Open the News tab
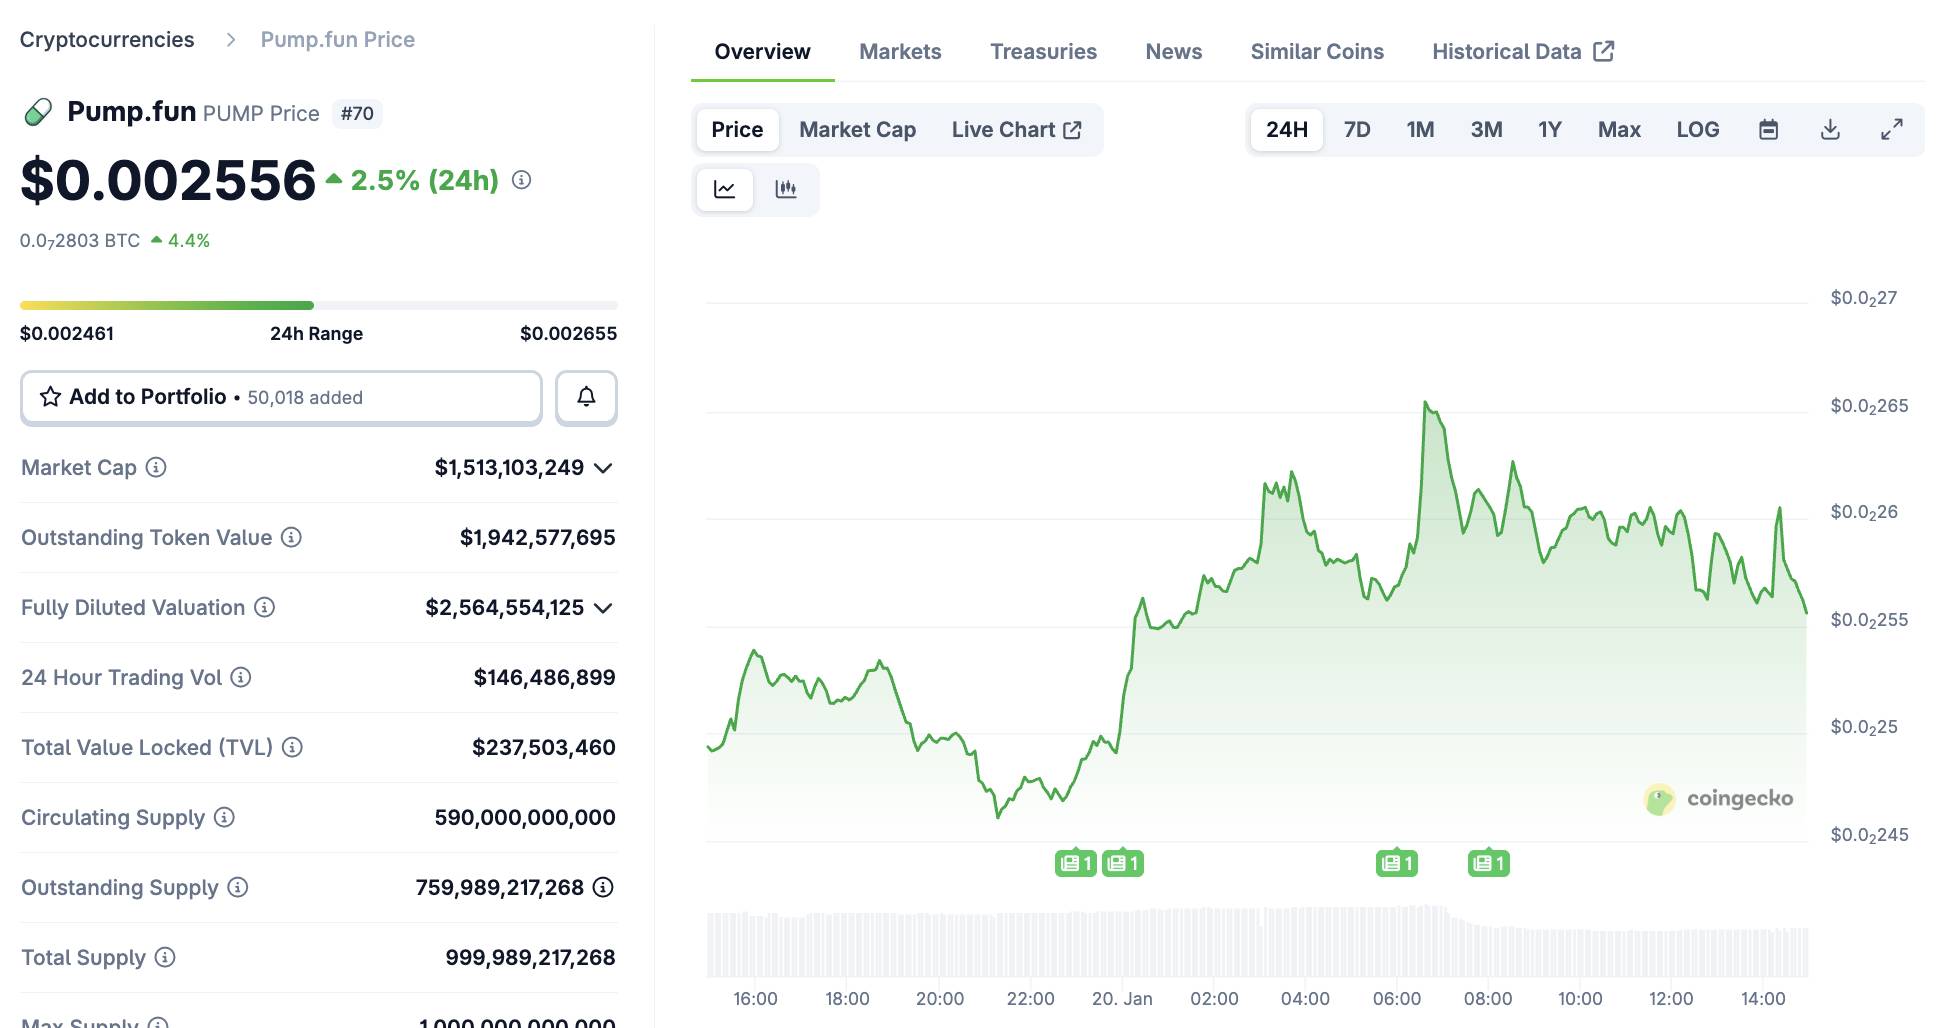This screenshot has width=1940, height=1028. click(1173, 51)
